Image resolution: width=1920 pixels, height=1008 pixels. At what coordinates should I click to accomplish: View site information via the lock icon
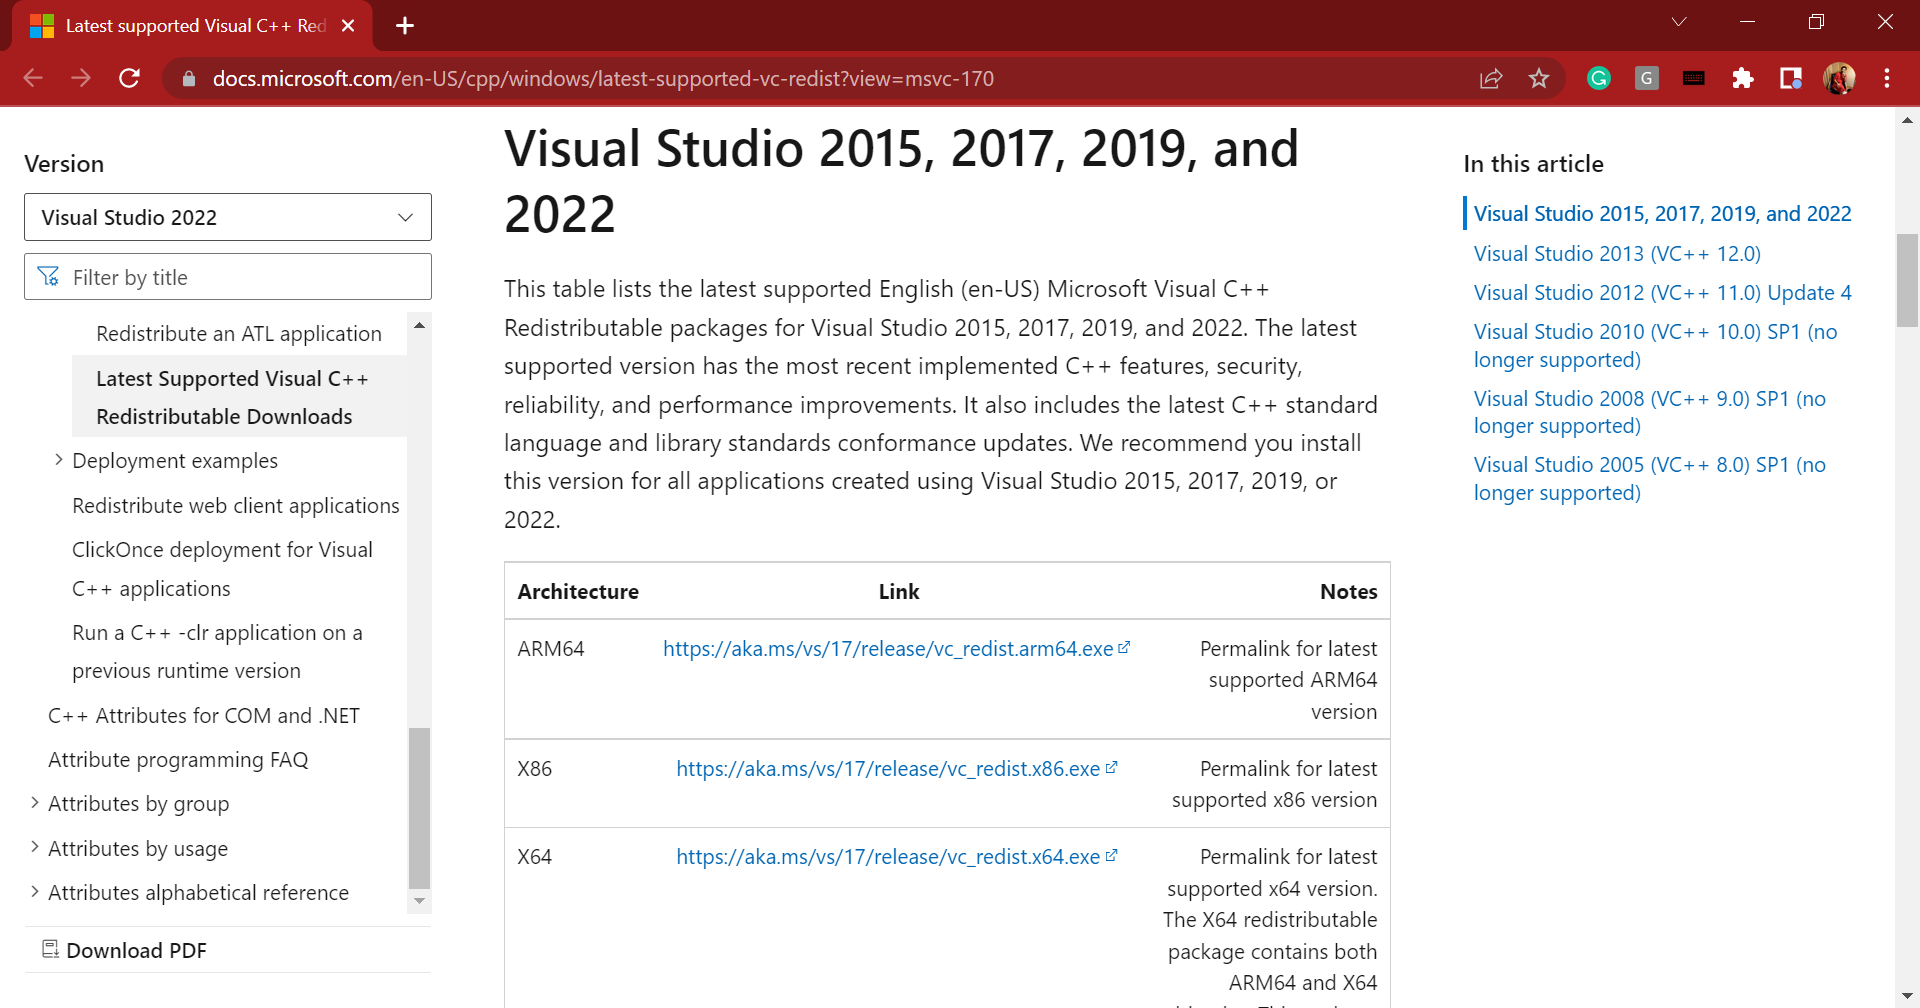(x=187, y=78)
